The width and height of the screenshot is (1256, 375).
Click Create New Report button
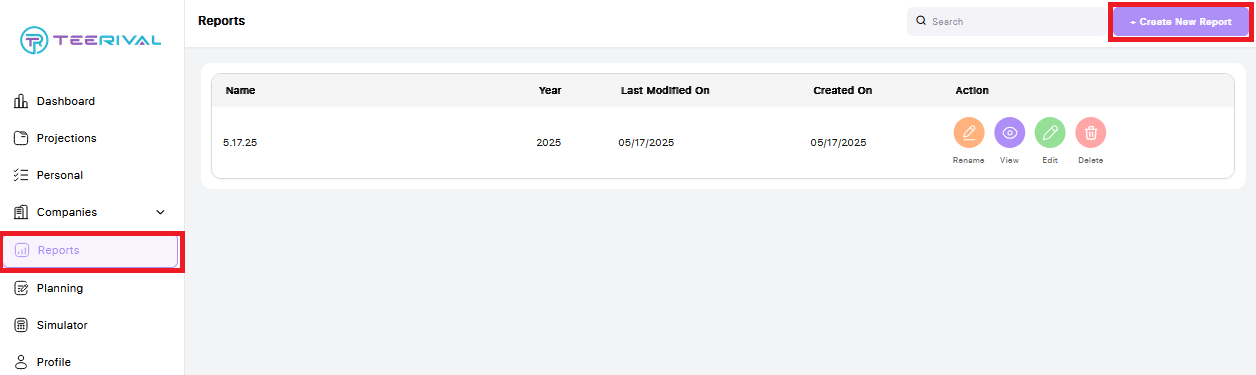[x=1180, y=21]
